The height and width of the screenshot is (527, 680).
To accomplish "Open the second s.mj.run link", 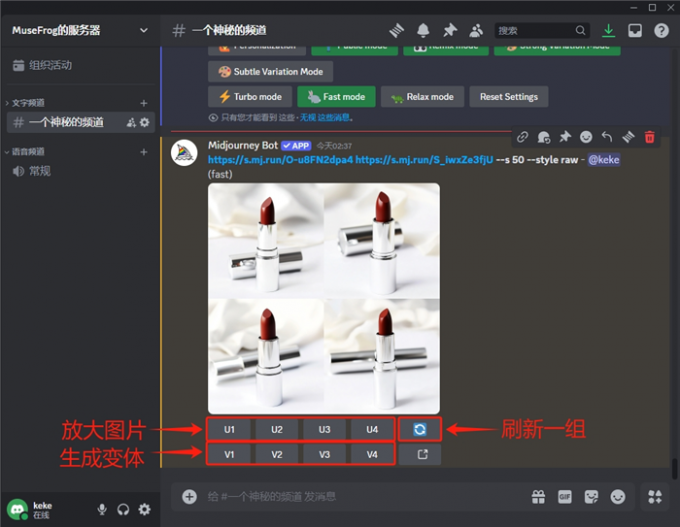I will click(424, 160).
